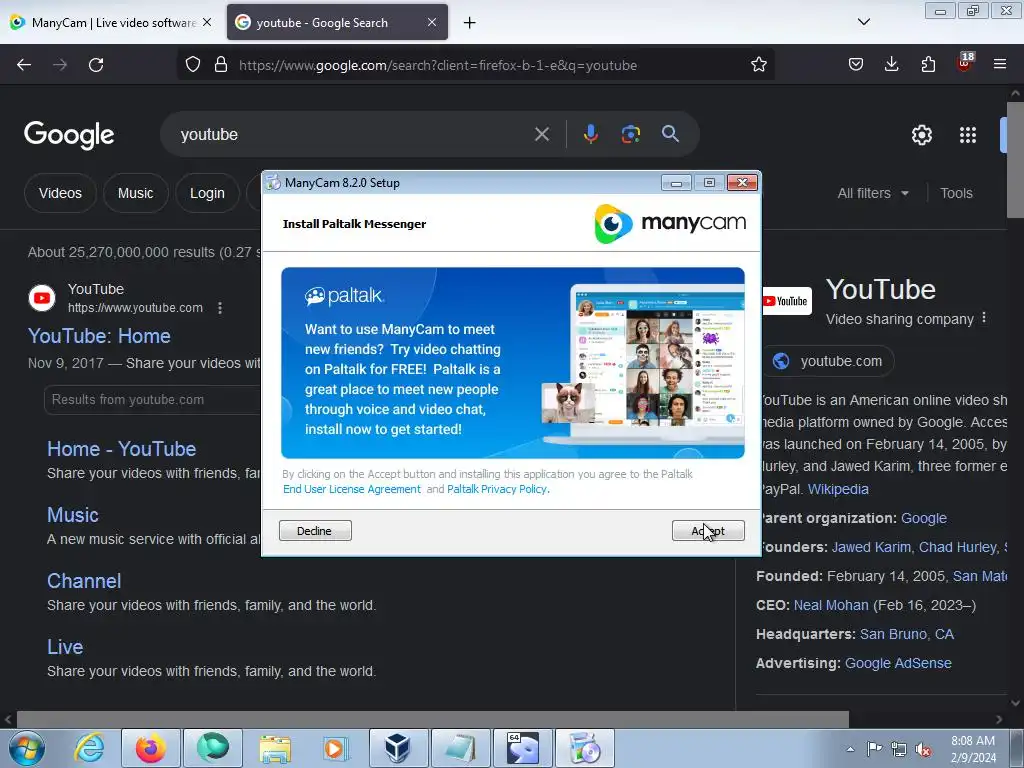Open the file explorer folder in taskbar
This screenshot has width=1024, height=768.
point(275,748)
